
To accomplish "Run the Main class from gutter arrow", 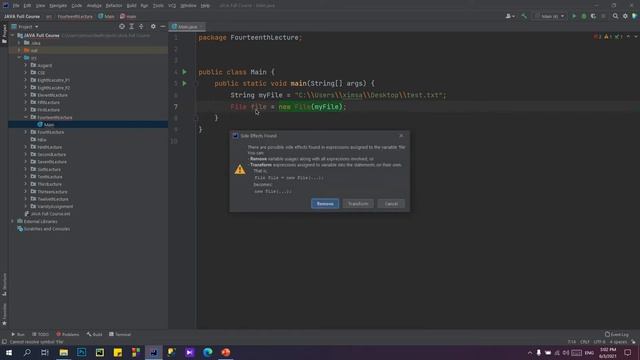I will [x=184, y=72].
